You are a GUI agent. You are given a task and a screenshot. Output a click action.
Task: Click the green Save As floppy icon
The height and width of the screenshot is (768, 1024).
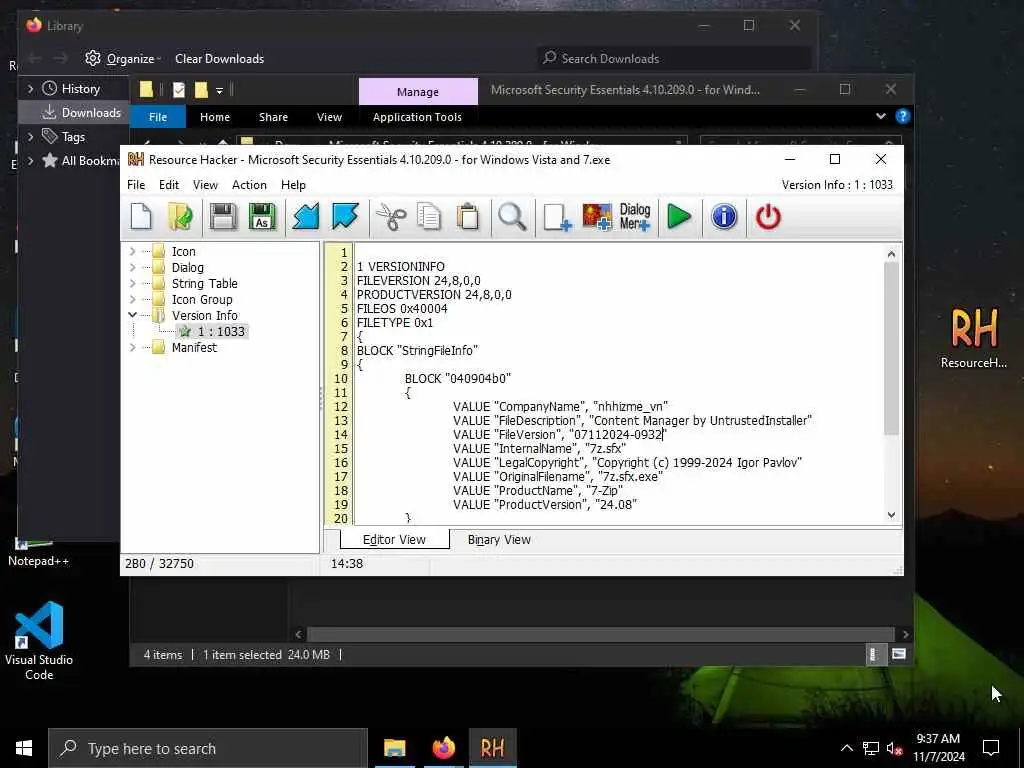(x=263, y=217)
